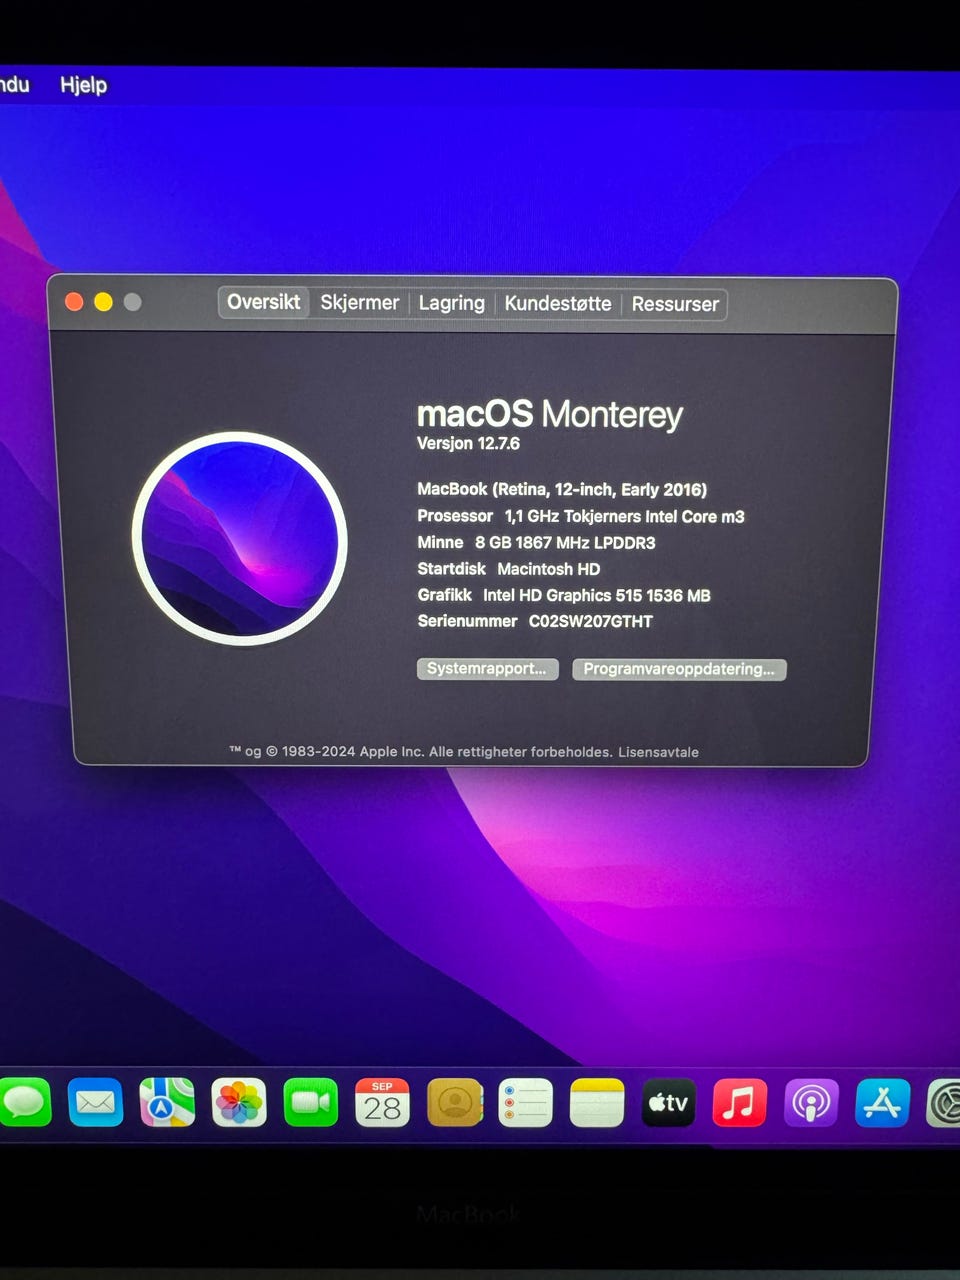Switch to the Skjermer tab

[359, 303]
